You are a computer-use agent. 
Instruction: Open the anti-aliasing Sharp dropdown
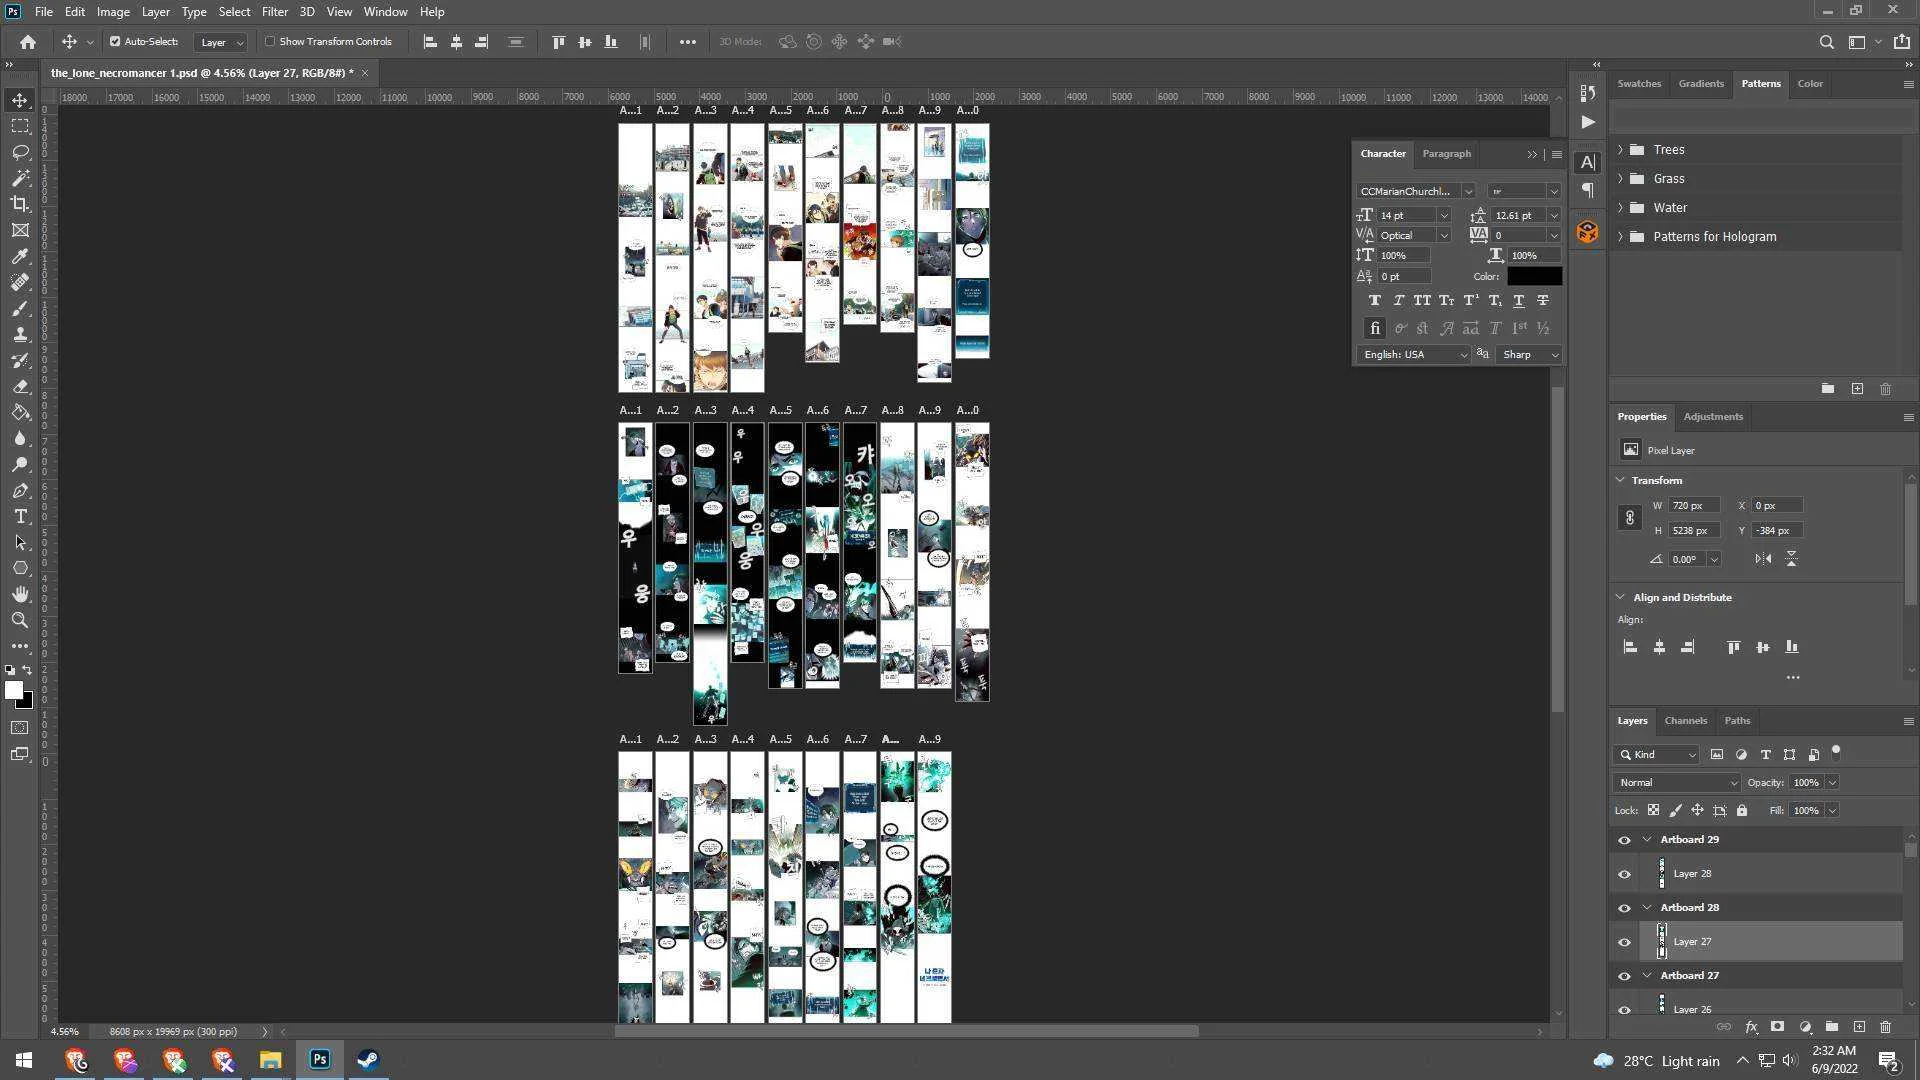(x=1529, y=355)
